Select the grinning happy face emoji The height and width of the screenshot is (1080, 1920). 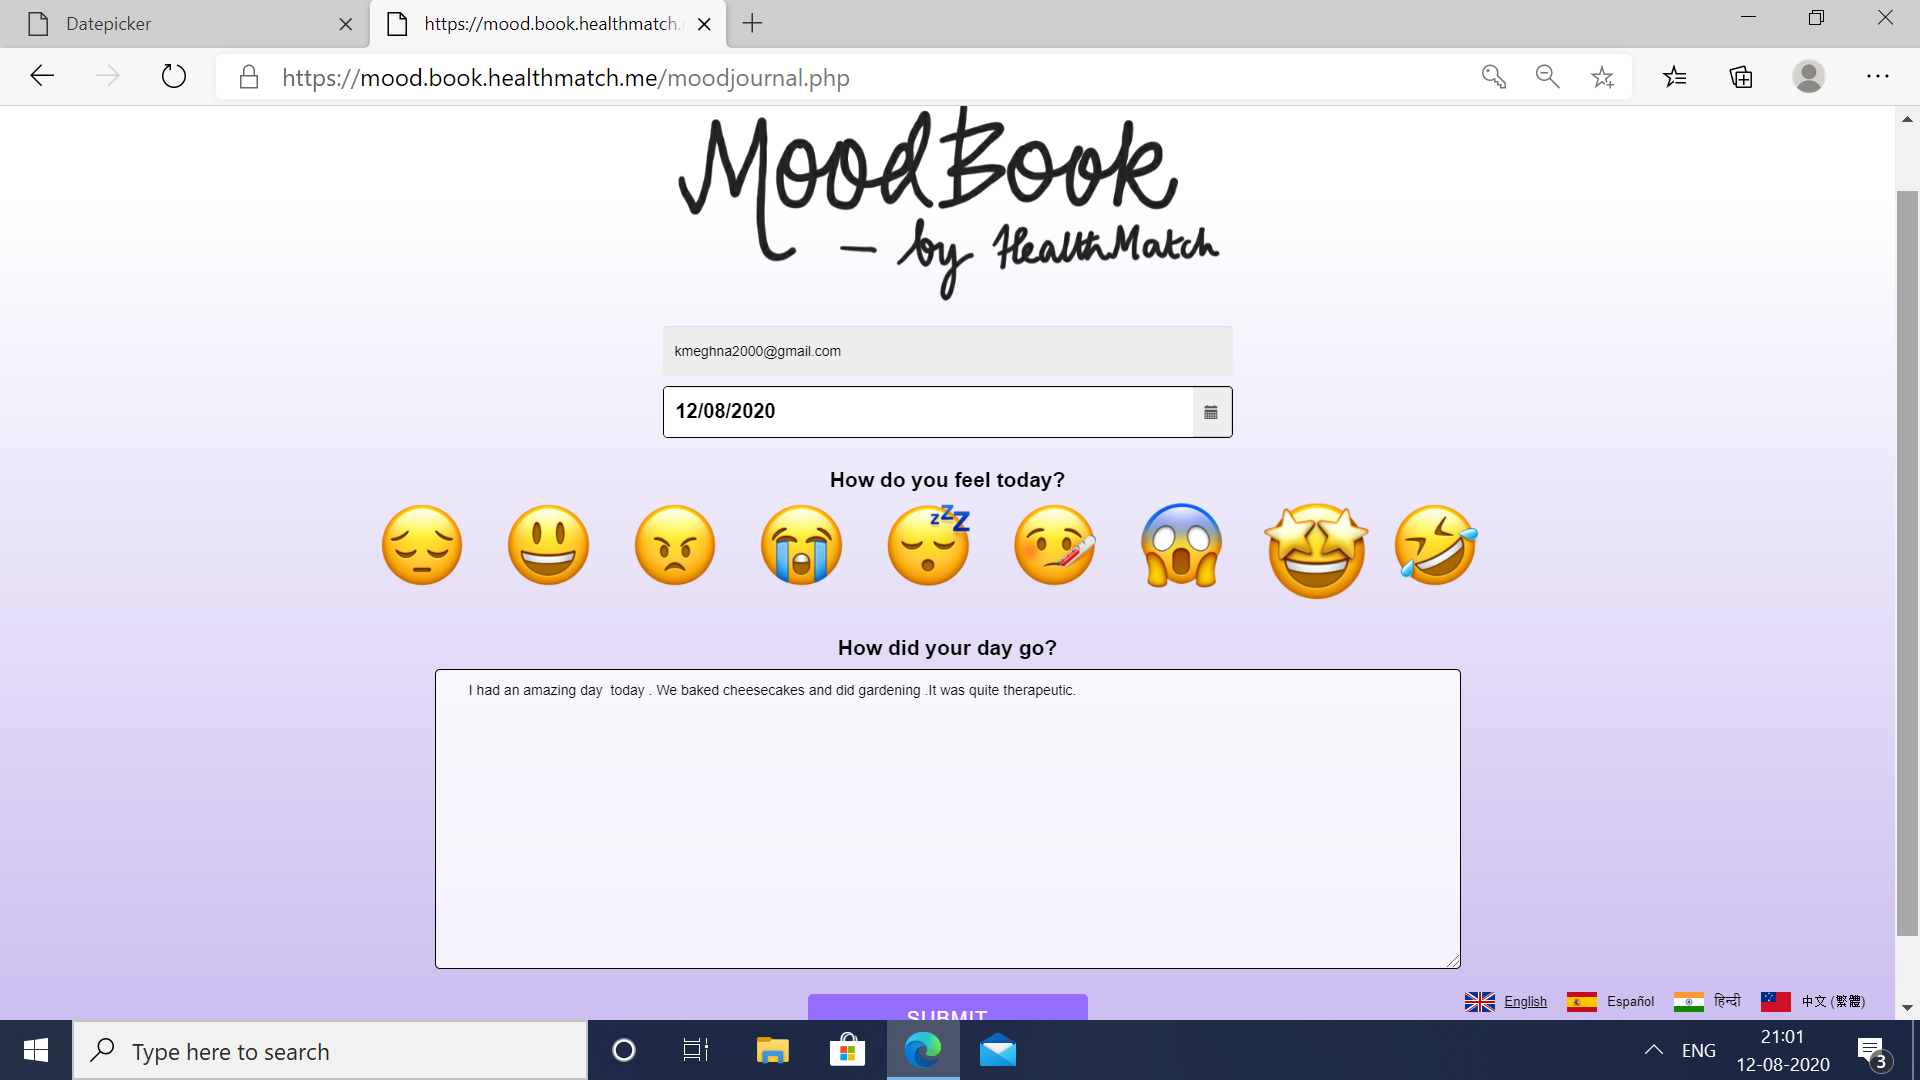click(548, 545)
